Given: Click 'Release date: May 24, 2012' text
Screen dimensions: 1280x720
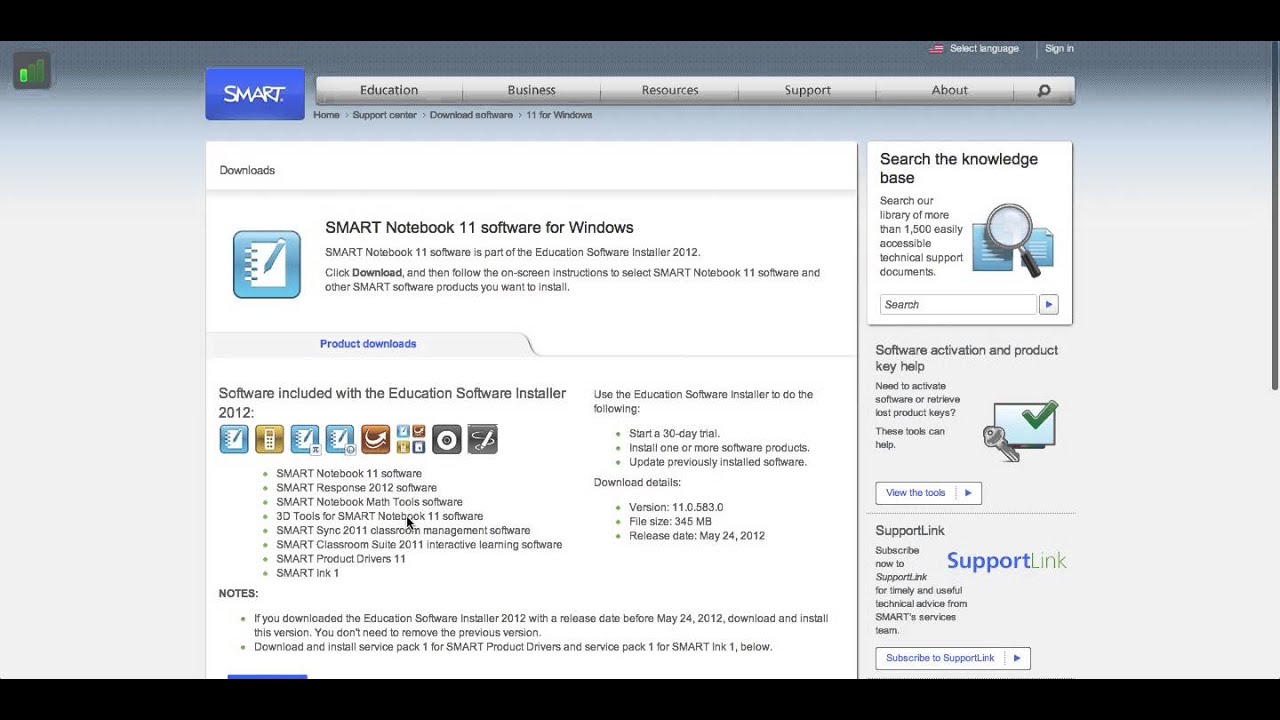Looking at the screenshot, I should pos(697,536).
